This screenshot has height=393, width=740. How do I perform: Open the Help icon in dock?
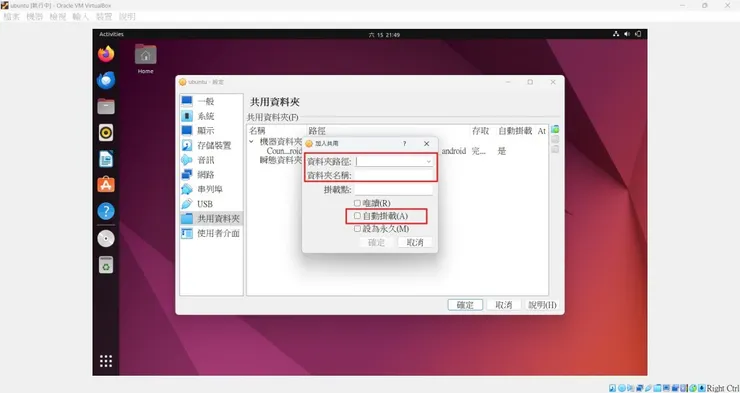106,211
